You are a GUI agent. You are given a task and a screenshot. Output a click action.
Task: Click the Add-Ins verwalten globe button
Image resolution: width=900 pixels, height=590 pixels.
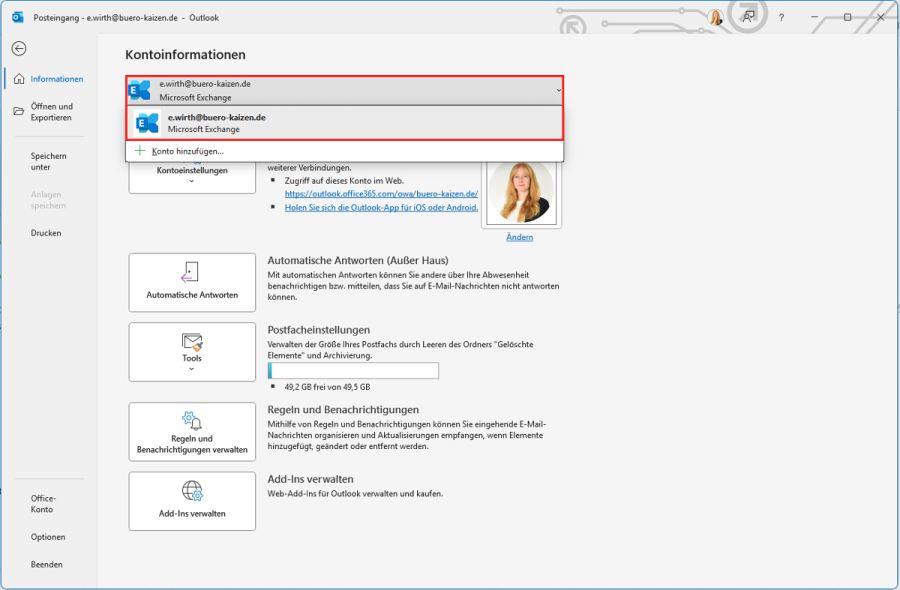(x=192, y=500)
